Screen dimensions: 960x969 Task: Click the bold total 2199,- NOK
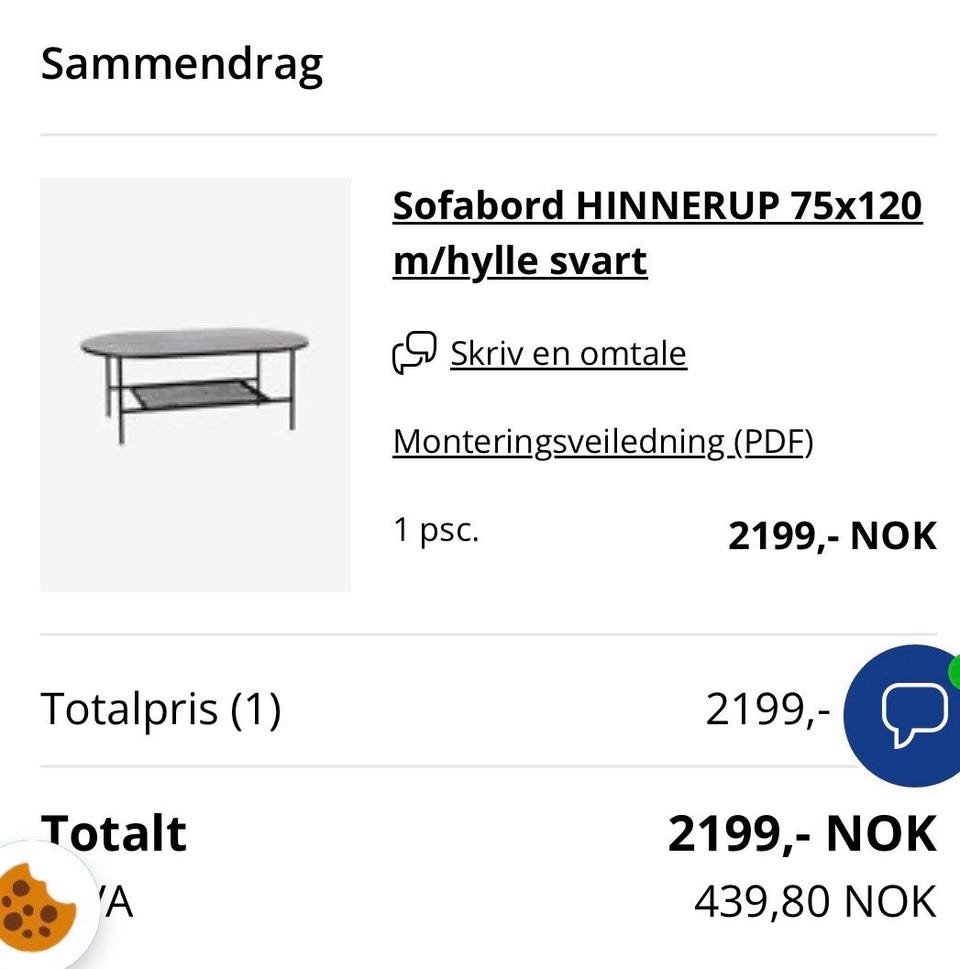click(802, 834)
